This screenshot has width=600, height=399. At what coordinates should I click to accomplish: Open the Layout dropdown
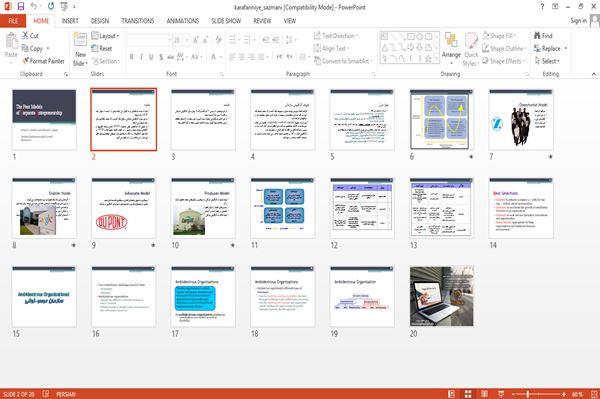pyautogui.click(x=105, y=36)
